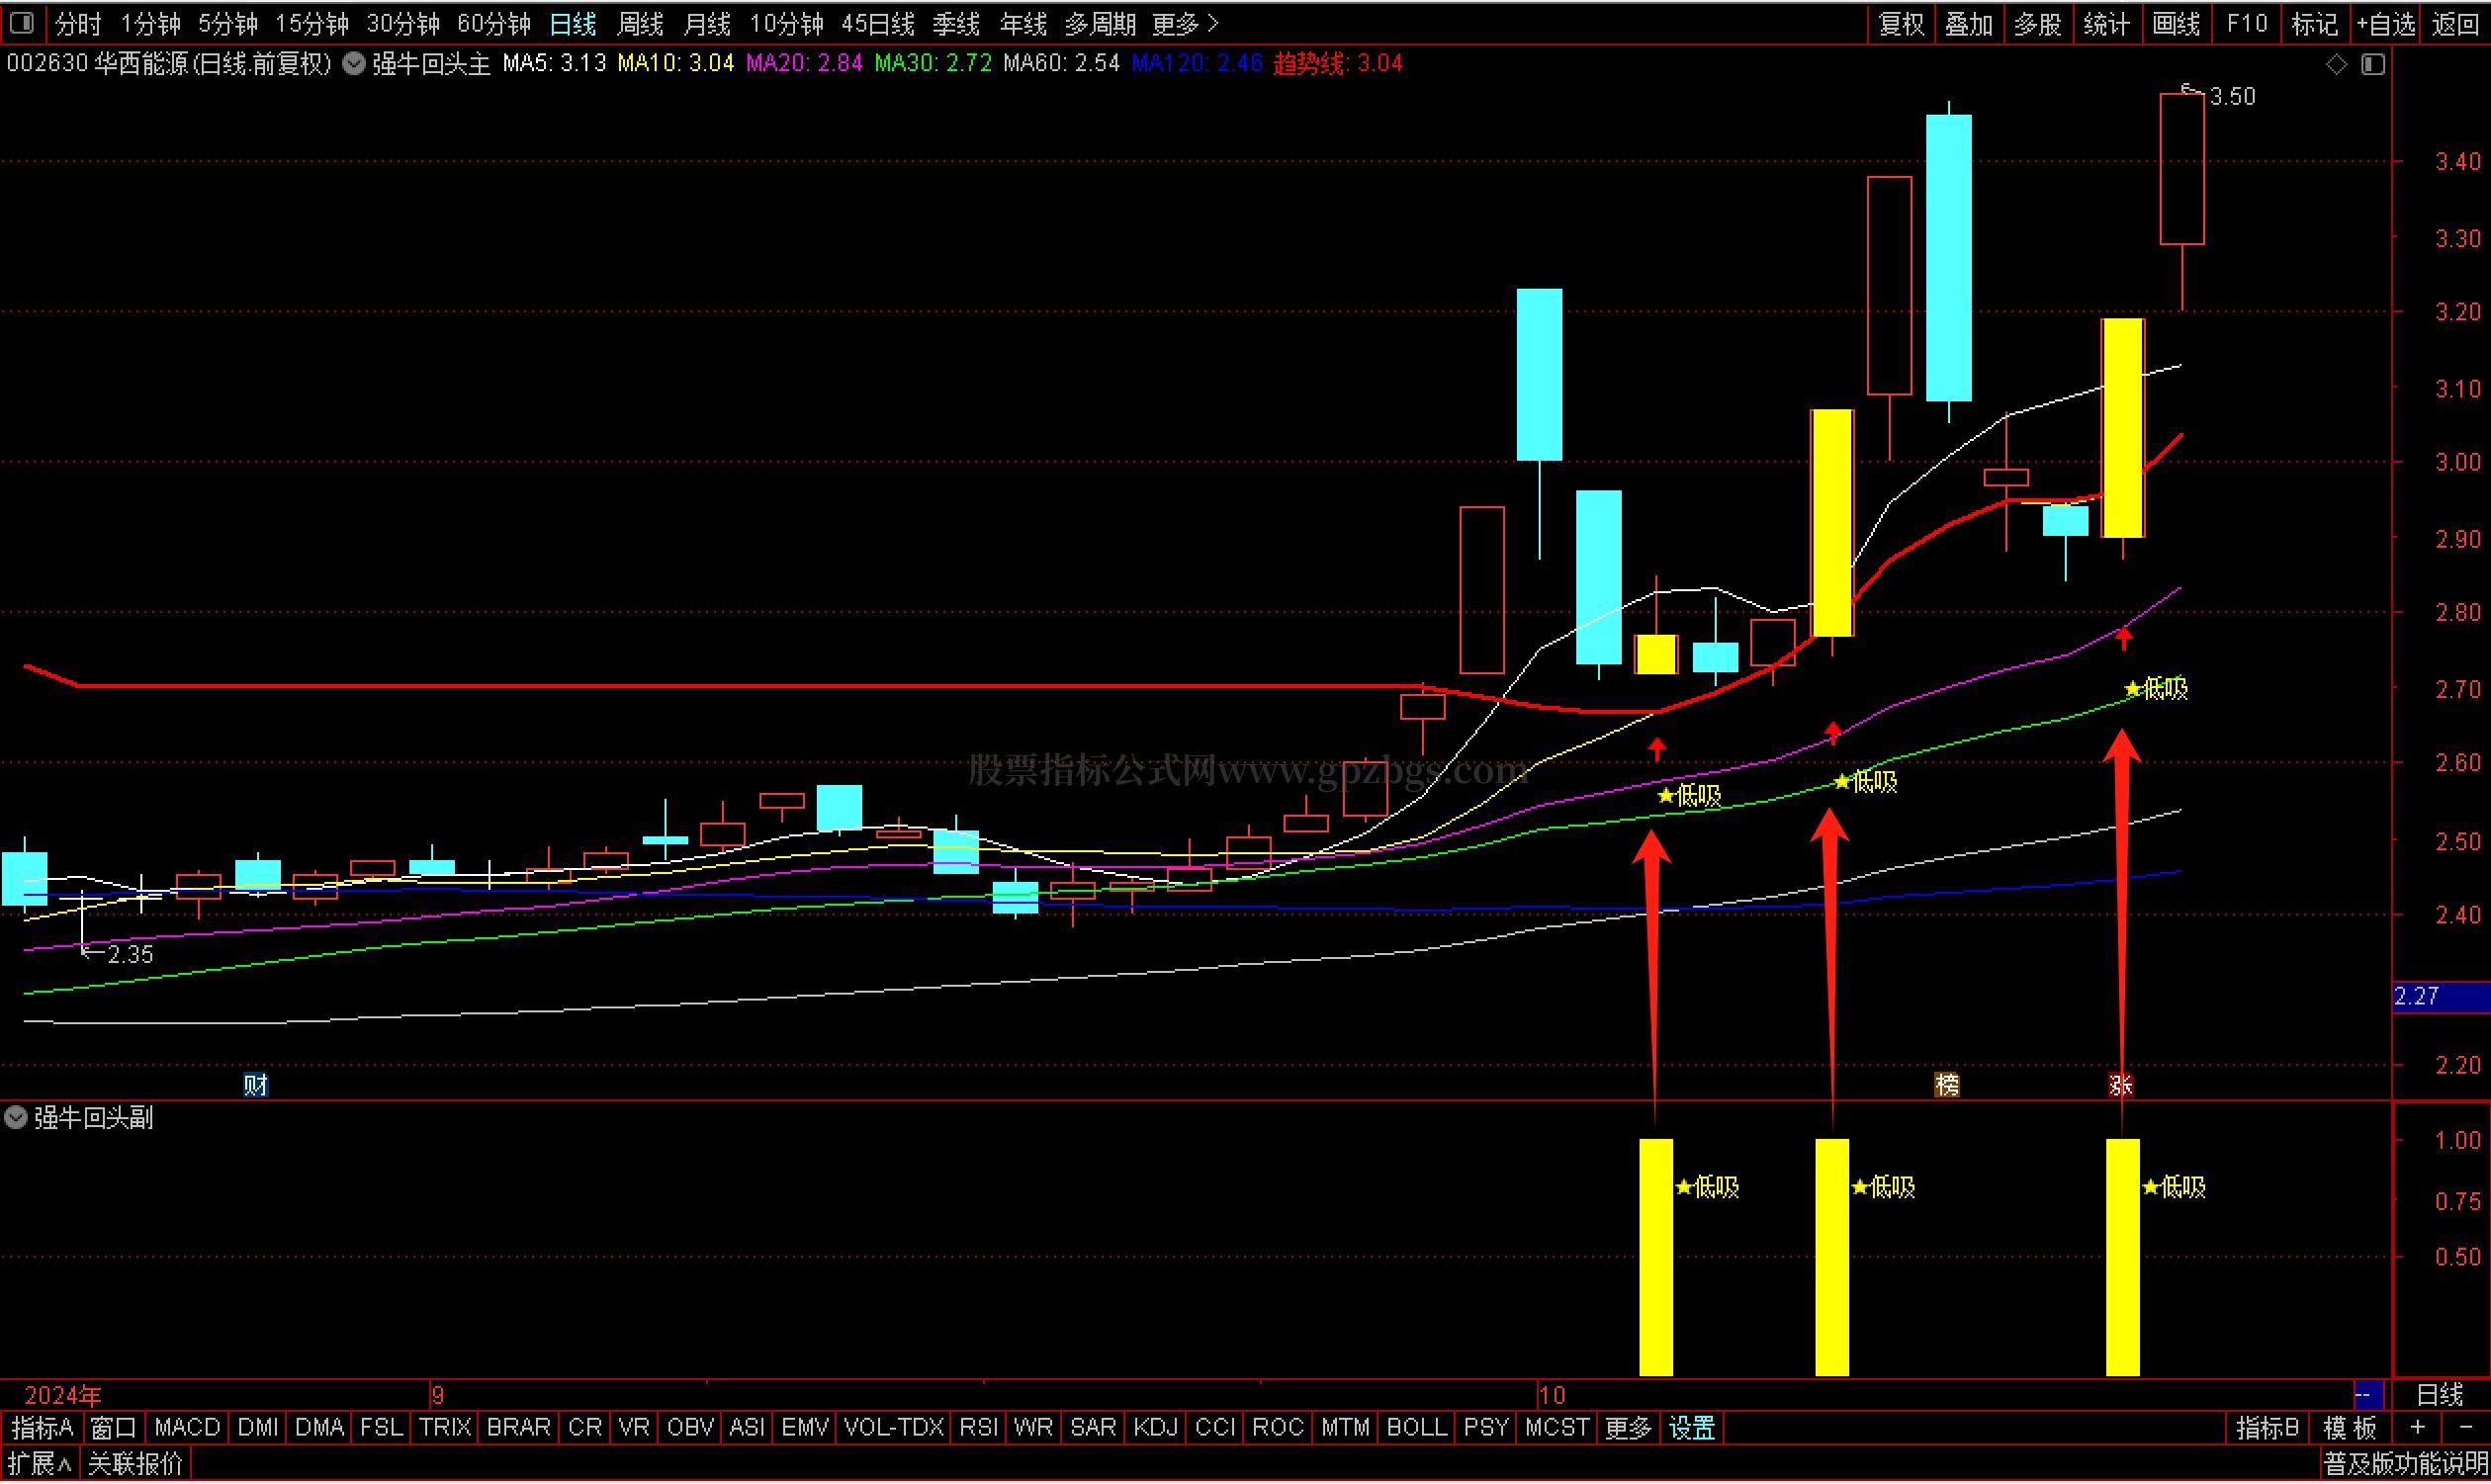
Task: Click the minus zoom-out icon
Action: point(2466,1429)
